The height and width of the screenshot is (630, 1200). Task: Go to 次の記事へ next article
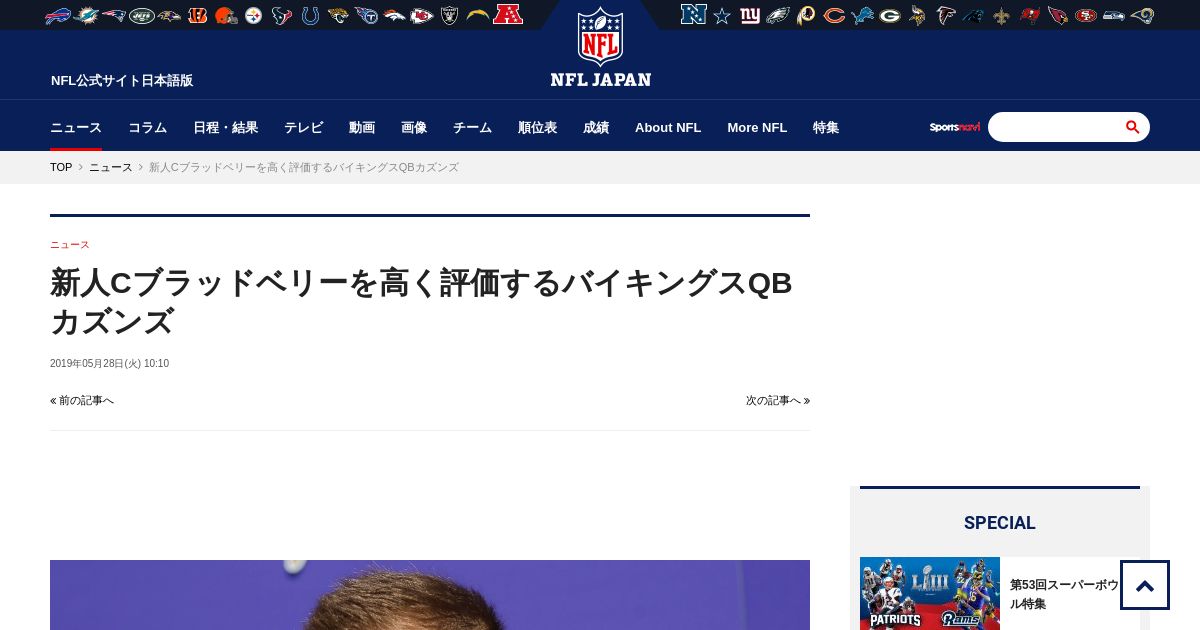[778, 400]
